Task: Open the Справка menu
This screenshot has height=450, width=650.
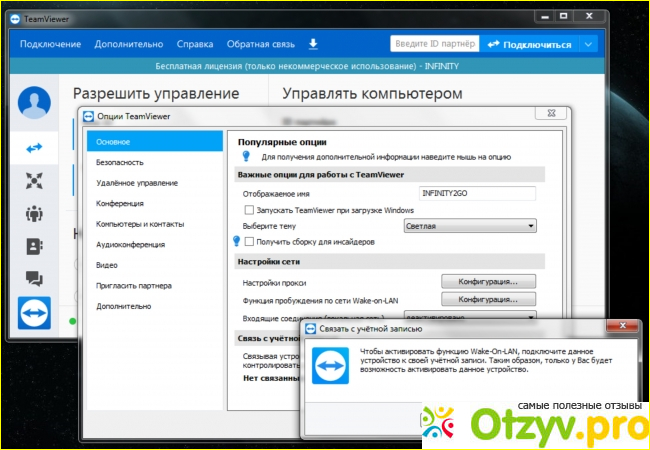Action: click(194, 44)
